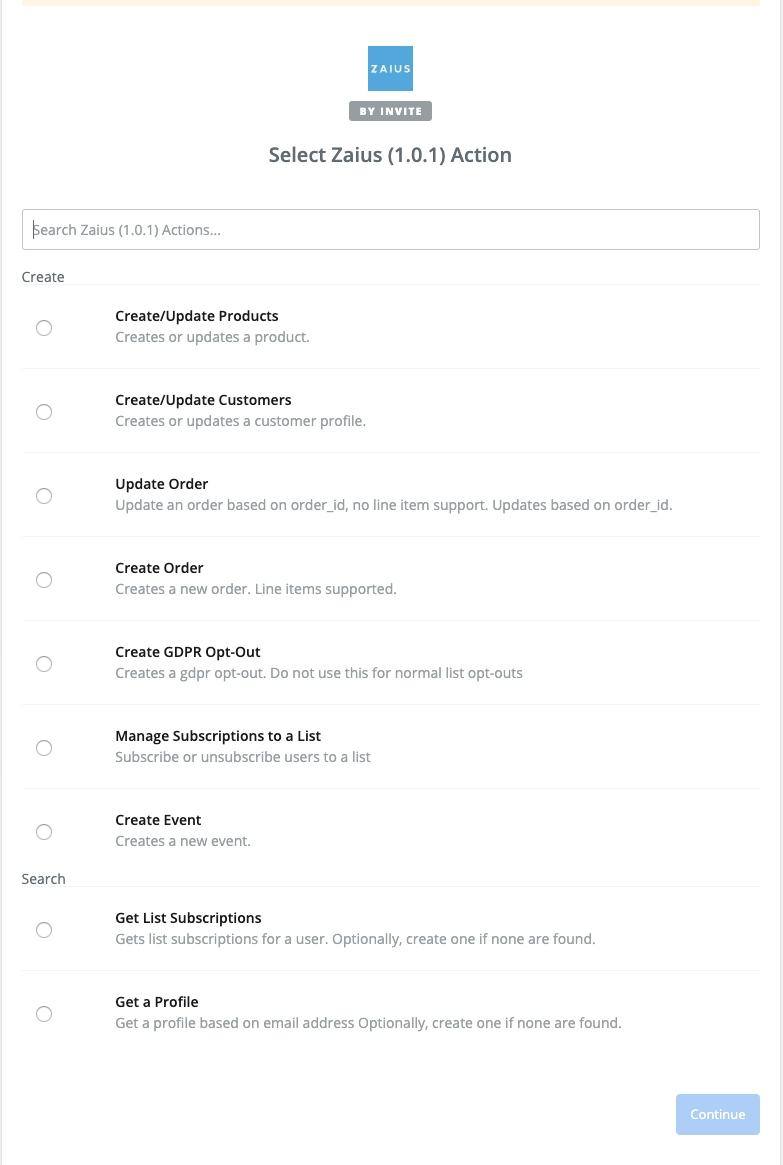Click 'Subscribe or unsubscribe users to a list' description
The height and width of the screenshot is (1165, 783).
pyautogui.click(x=243, y=757)
